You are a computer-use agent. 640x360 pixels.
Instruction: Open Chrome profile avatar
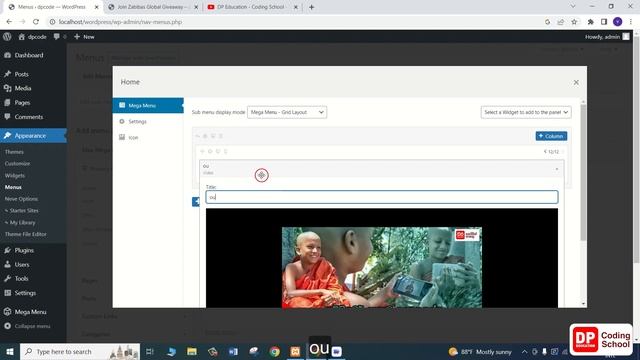click(618, 22)
